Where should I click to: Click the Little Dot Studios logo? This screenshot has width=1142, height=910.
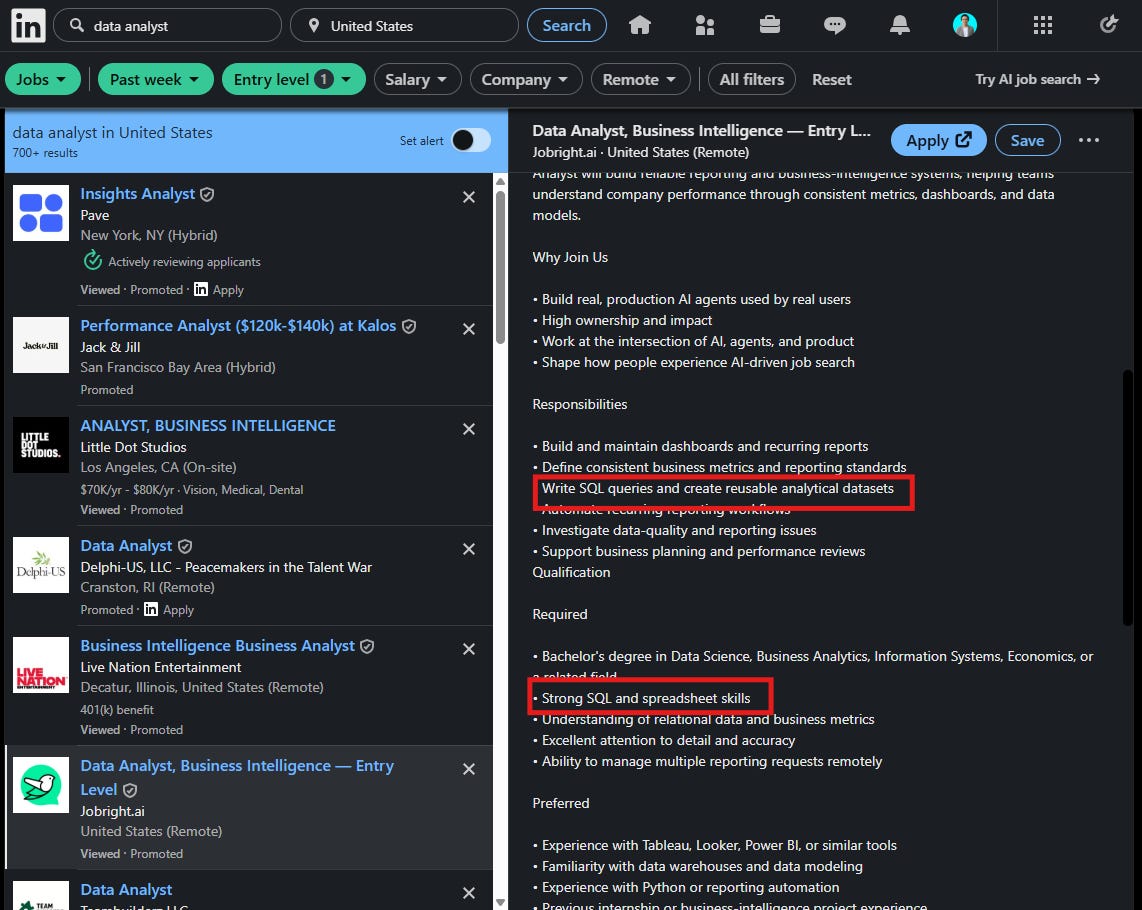coord(41,445)
